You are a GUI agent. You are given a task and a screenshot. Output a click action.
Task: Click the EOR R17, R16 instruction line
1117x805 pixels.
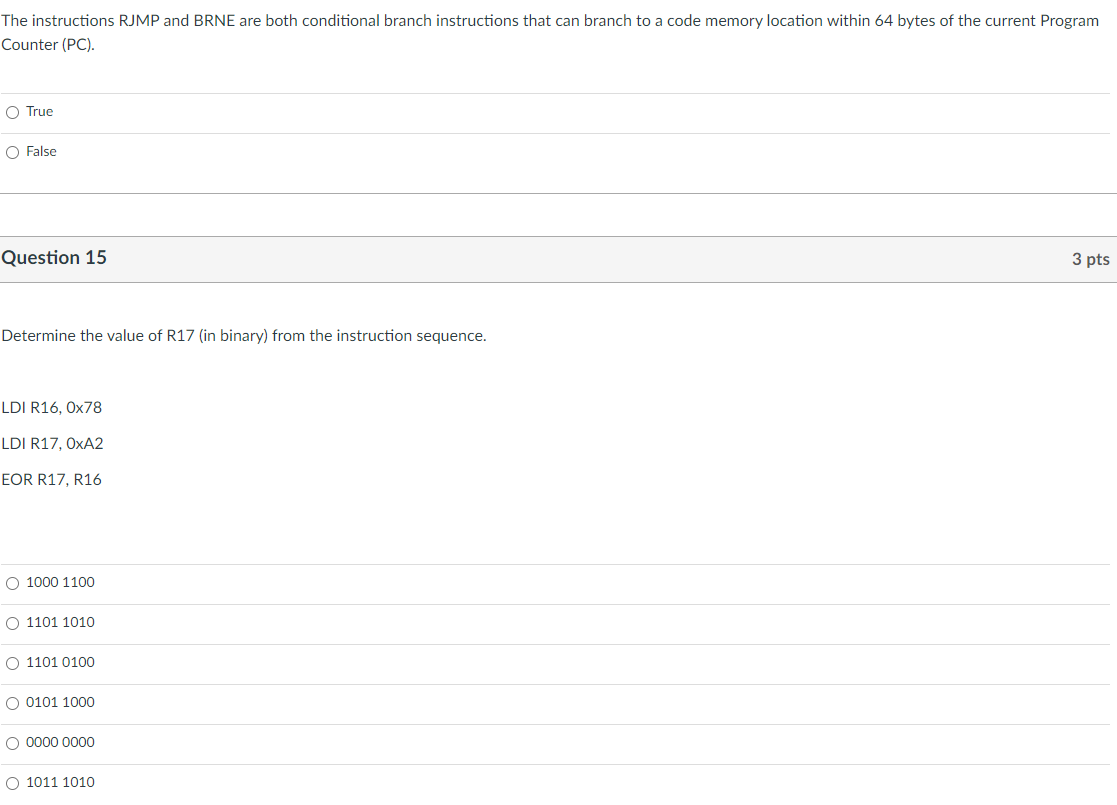click(51, 480)
